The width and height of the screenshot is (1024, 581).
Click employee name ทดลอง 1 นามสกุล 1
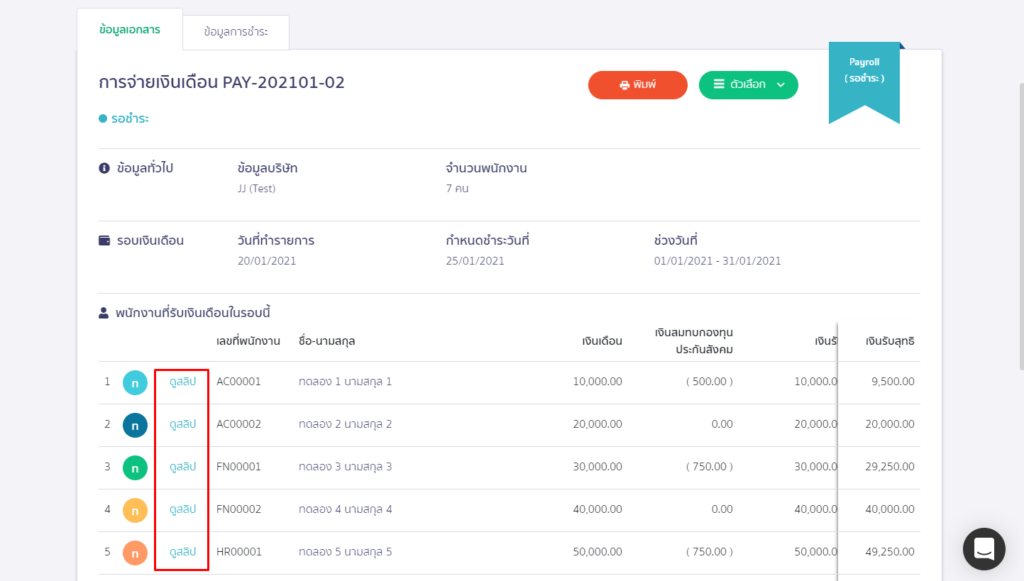[345, 382]
